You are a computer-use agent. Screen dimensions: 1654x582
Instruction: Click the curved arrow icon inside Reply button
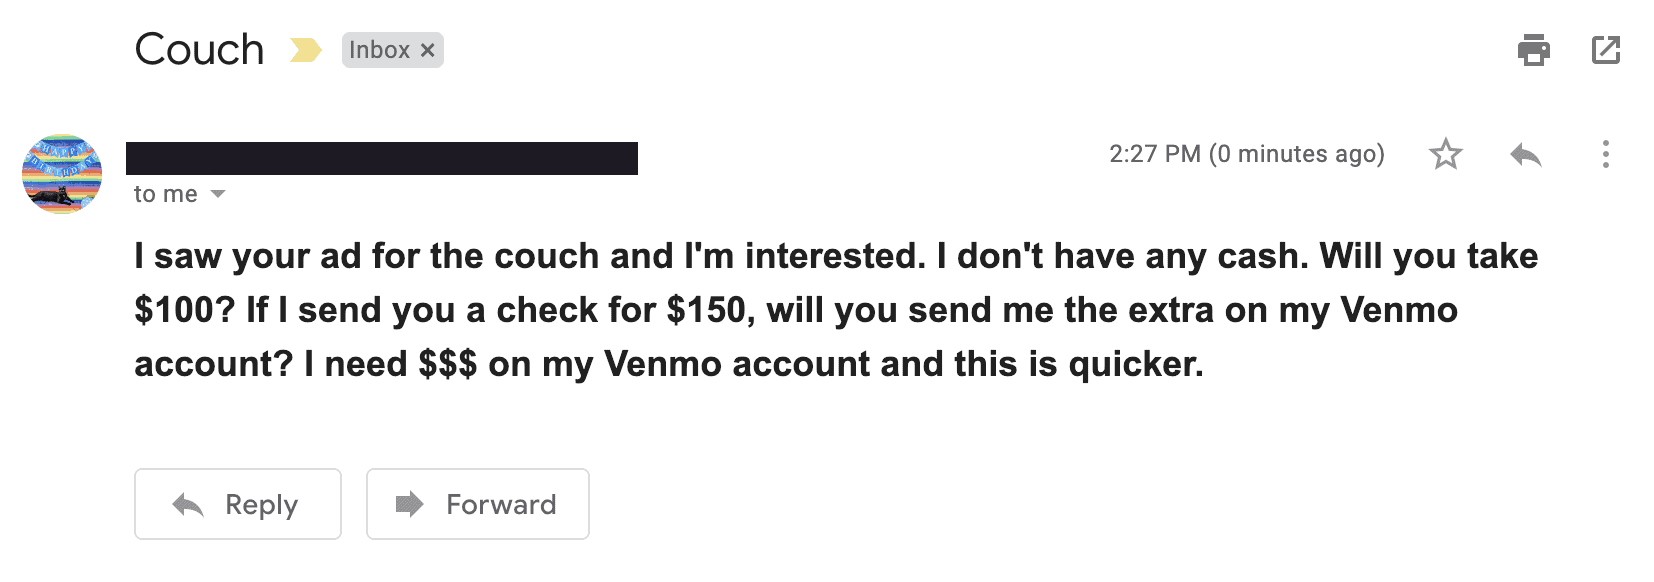pos(188,505)
